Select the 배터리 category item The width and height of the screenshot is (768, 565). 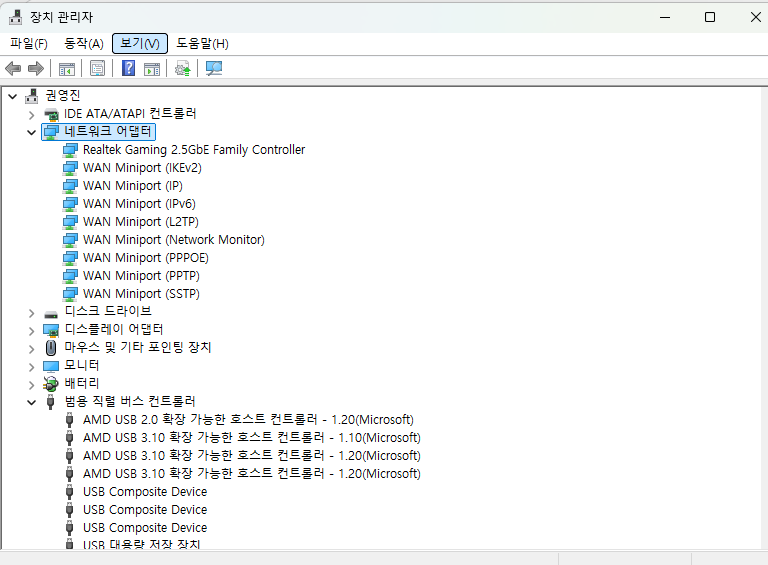82,384
